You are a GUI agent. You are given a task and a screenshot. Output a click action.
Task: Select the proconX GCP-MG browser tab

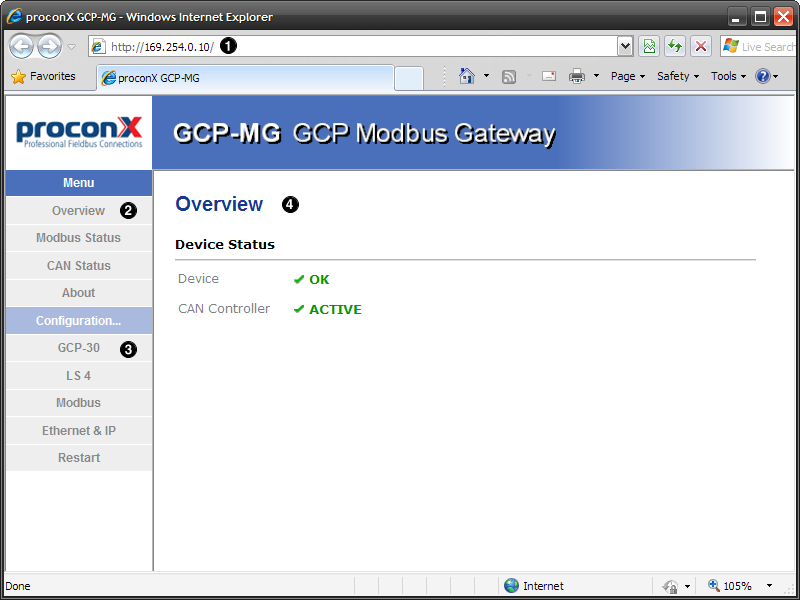(x=245, y=78)
